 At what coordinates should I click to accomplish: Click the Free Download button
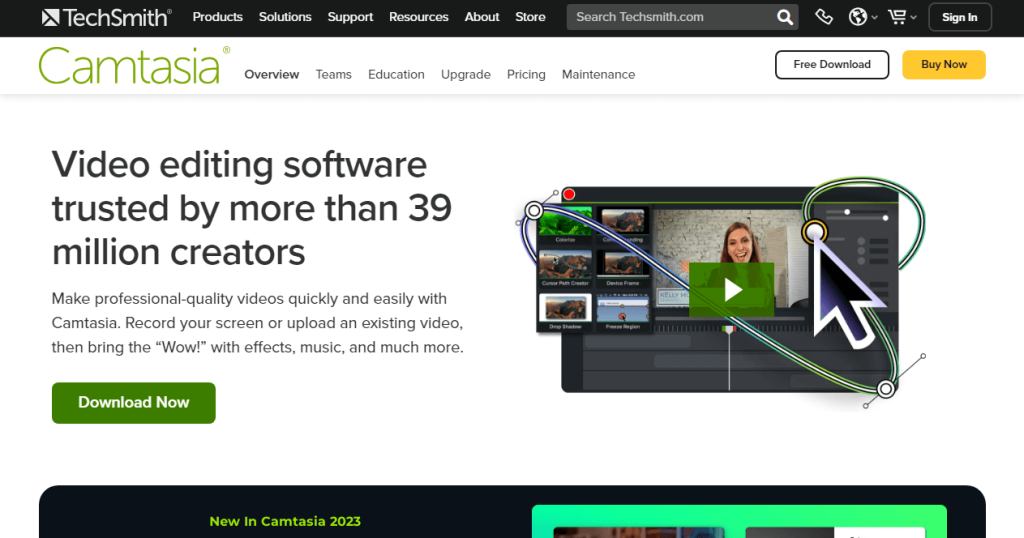coord(832,65)
